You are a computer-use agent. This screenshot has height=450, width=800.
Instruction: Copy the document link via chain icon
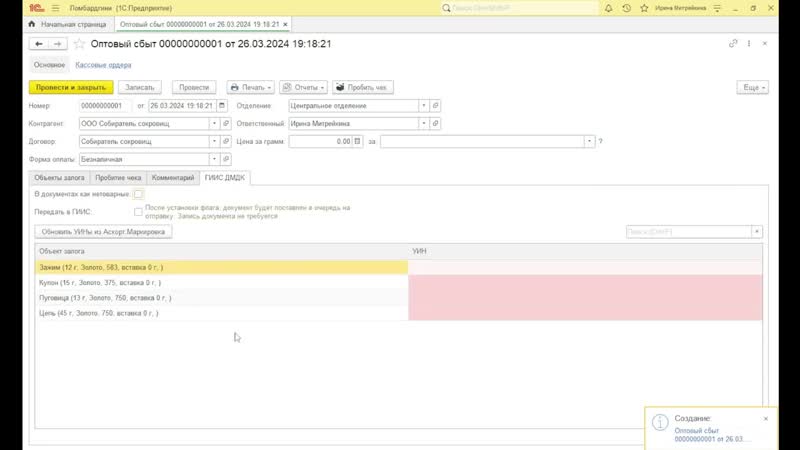tap(734, 44)
